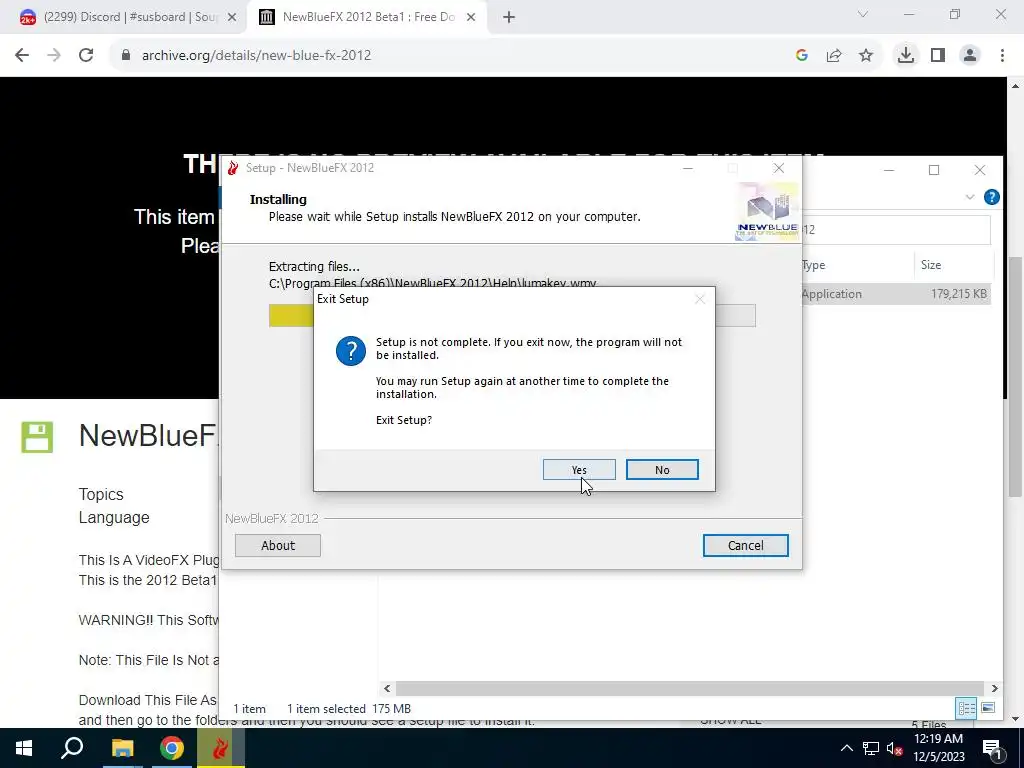Open Chrome downloads panel

coord(906,56)
